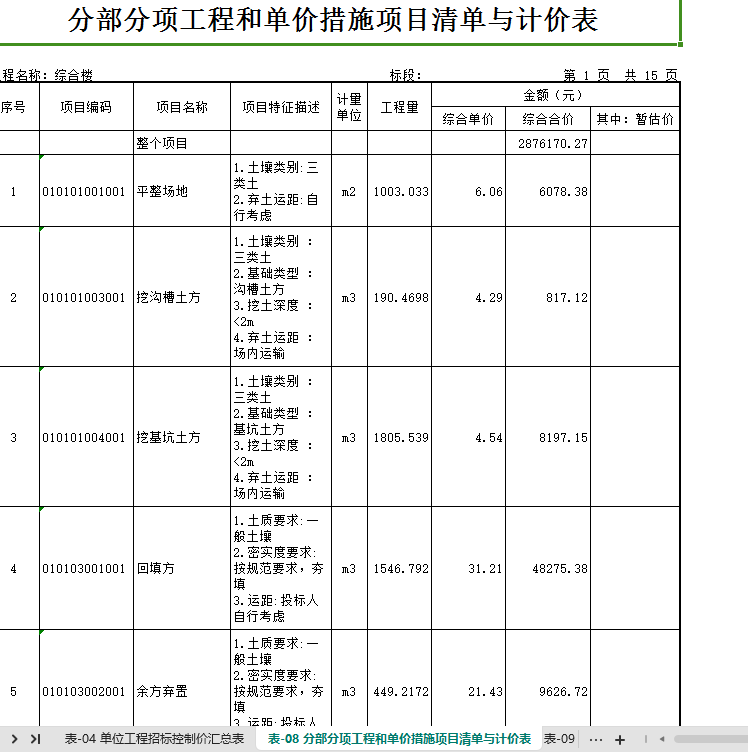Select header cell 综合合价
748x752 pixels.
coord(548,118)
